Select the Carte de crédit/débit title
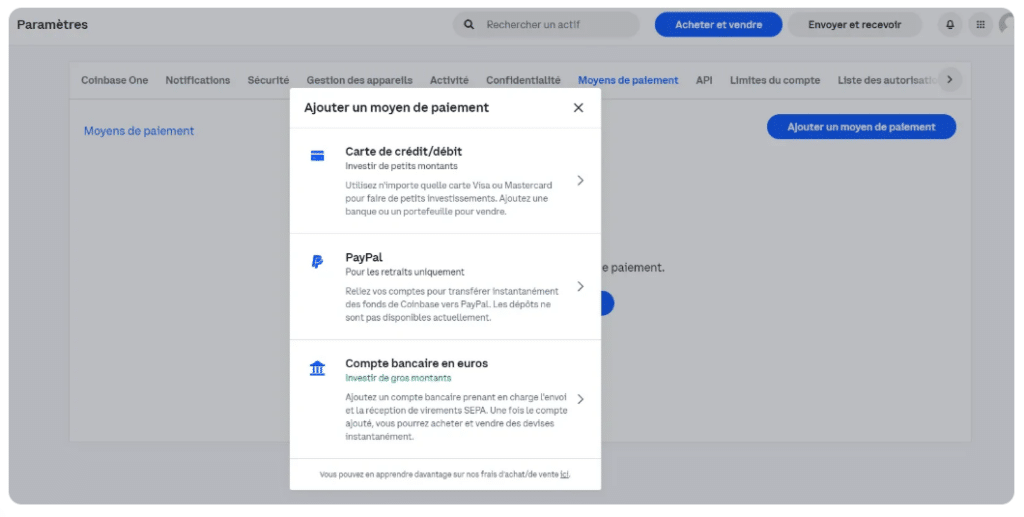Screen dimensions: 1024x517 (404, 151)
